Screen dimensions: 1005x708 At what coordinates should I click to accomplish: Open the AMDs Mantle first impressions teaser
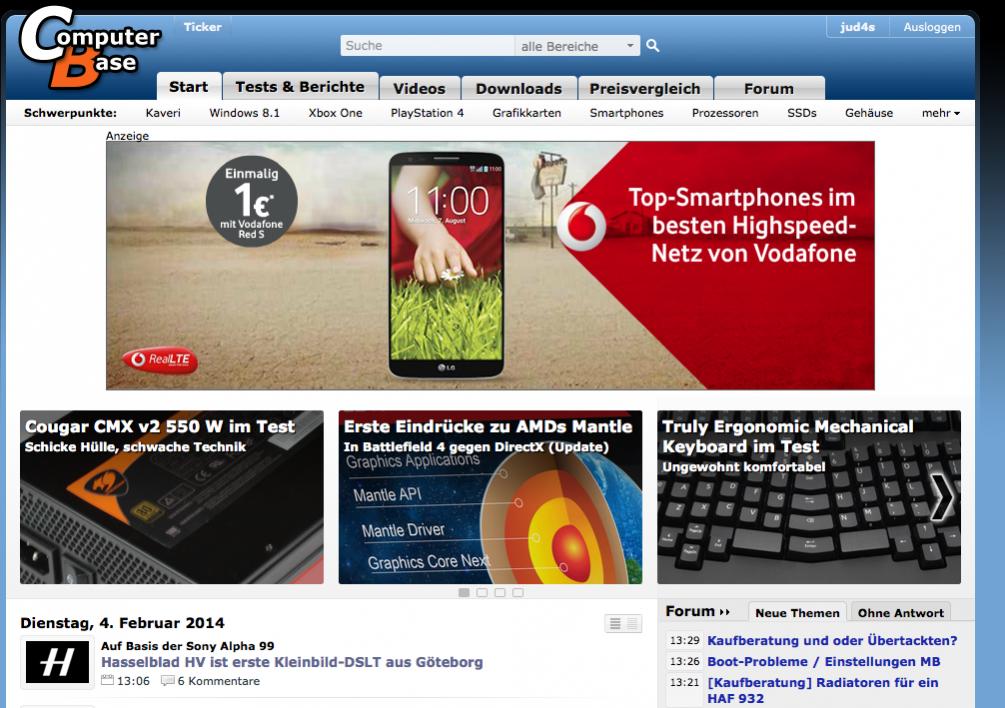pos(490,497)
